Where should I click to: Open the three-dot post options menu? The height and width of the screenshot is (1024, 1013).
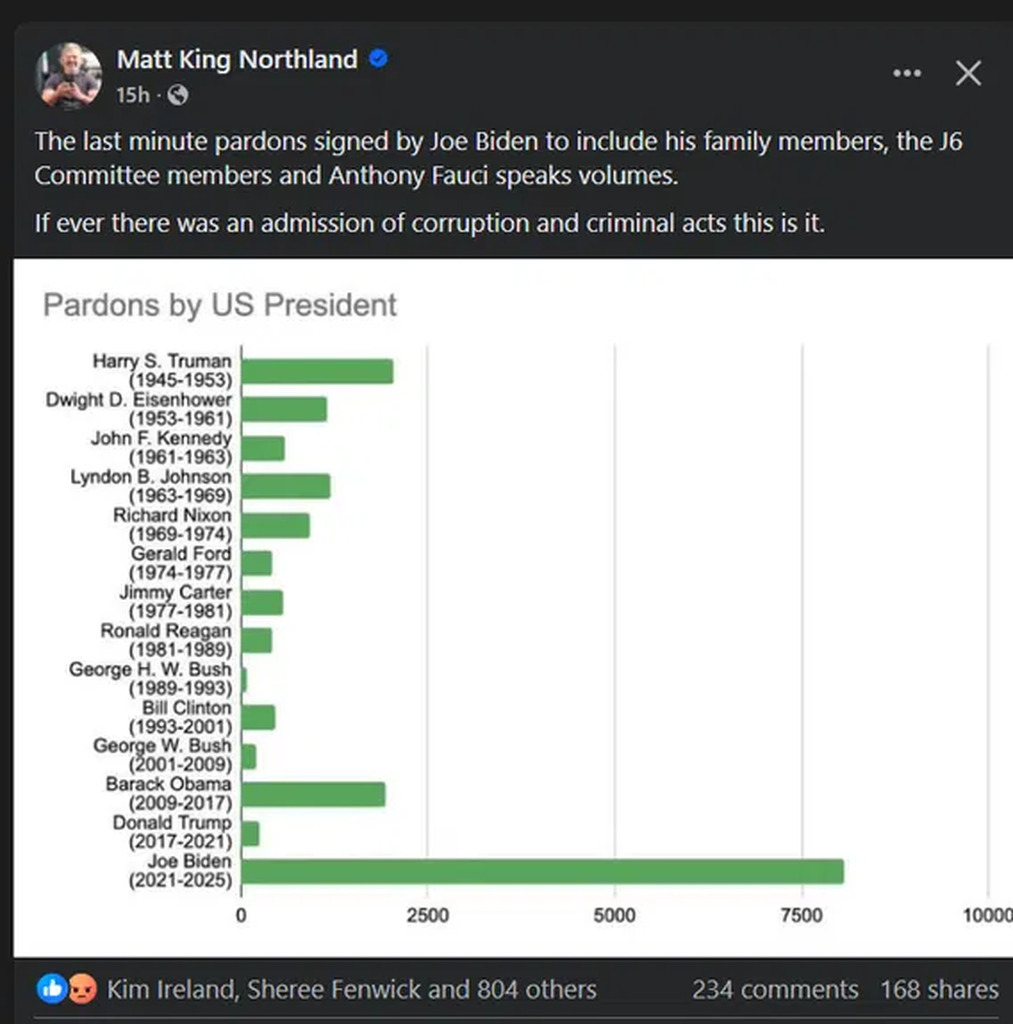[907, 73]
